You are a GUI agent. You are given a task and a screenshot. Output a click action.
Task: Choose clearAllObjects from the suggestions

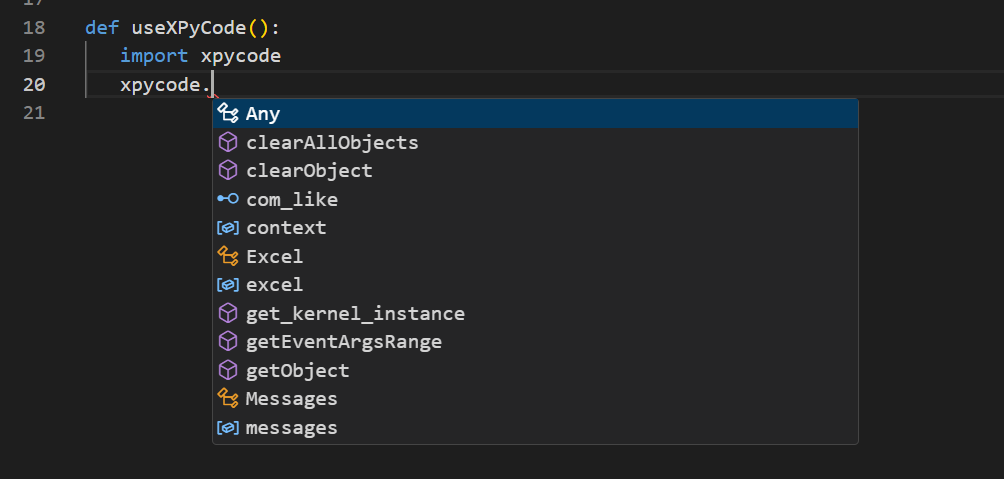tap(332, 143)
